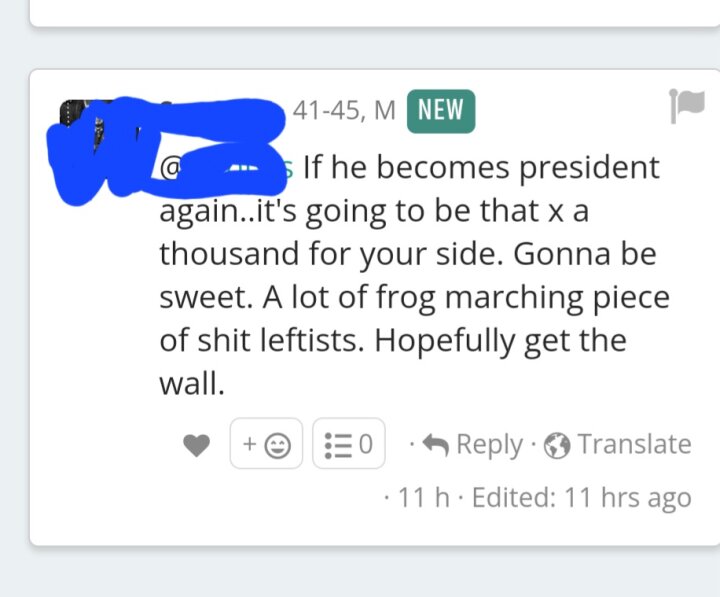720x597 pixels.
Task: Click the list icon beside the zero count
Action: click(338, 445)
